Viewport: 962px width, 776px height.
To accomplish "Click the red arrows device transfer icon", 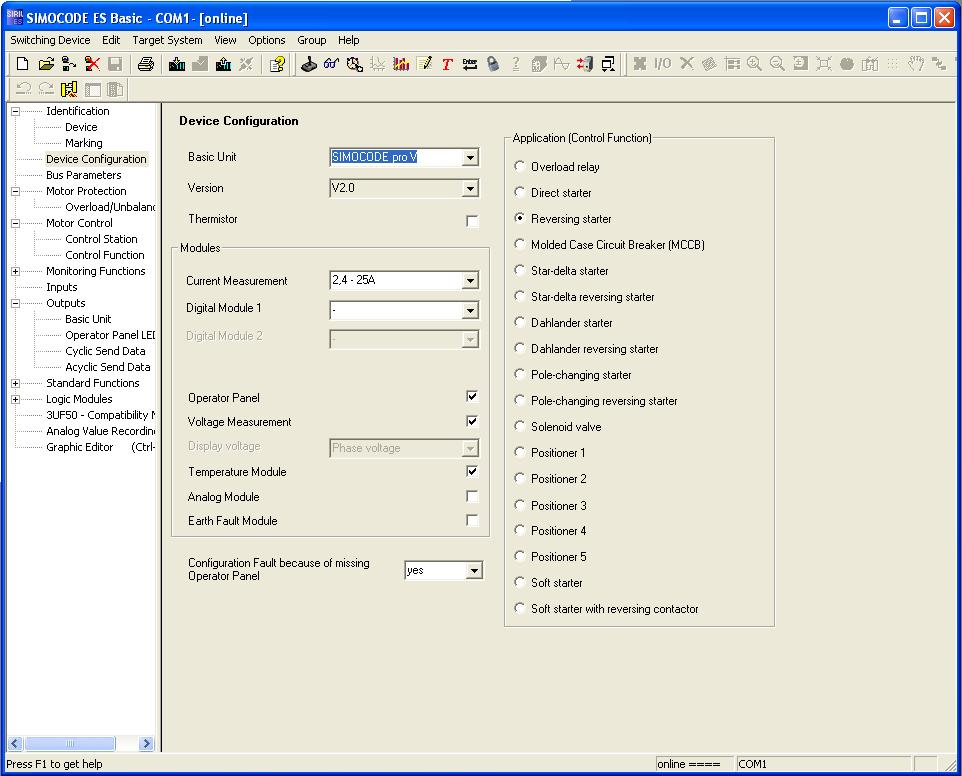I will pos(585,64).
